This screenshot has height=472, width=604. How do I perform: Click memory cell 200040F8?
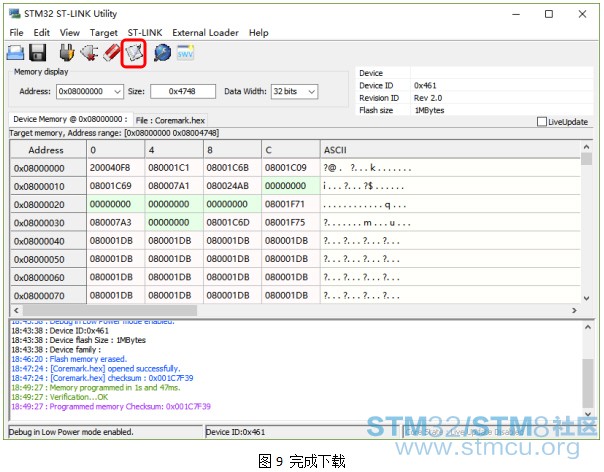point(116,168)
